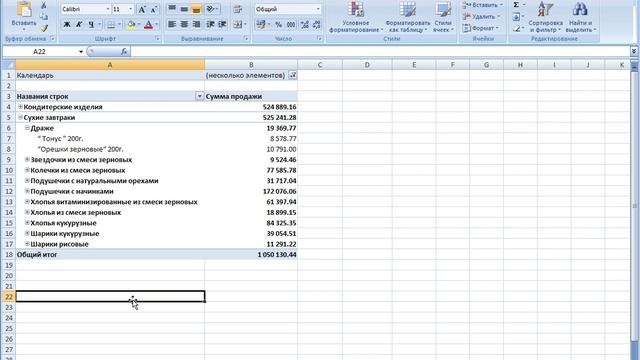
Task: Click the wrap text icon
Action: [238, 9]
